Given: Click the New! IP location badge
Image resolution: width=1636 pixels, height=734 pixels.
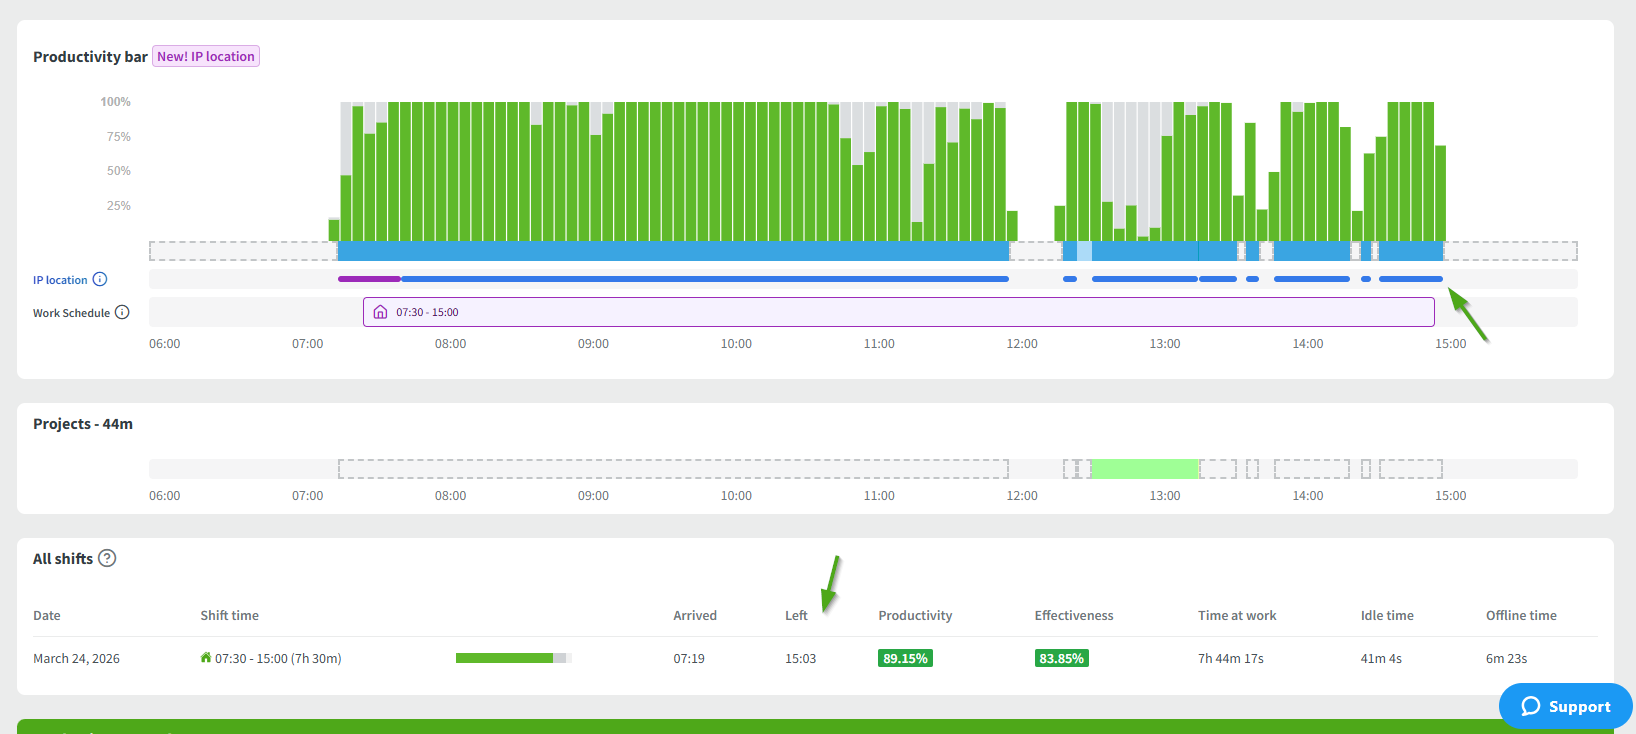Looking at the screenshot, I should [206, 57].
